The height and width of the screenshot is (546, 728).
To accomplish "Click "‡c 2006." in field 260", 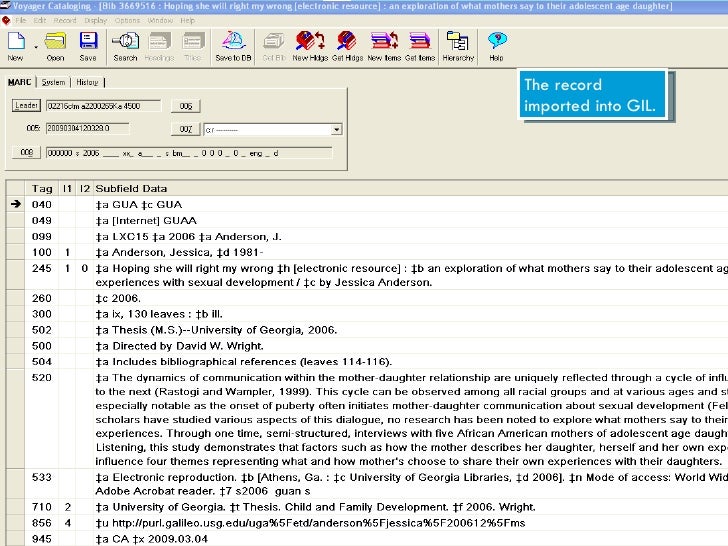I will [118, 298].
